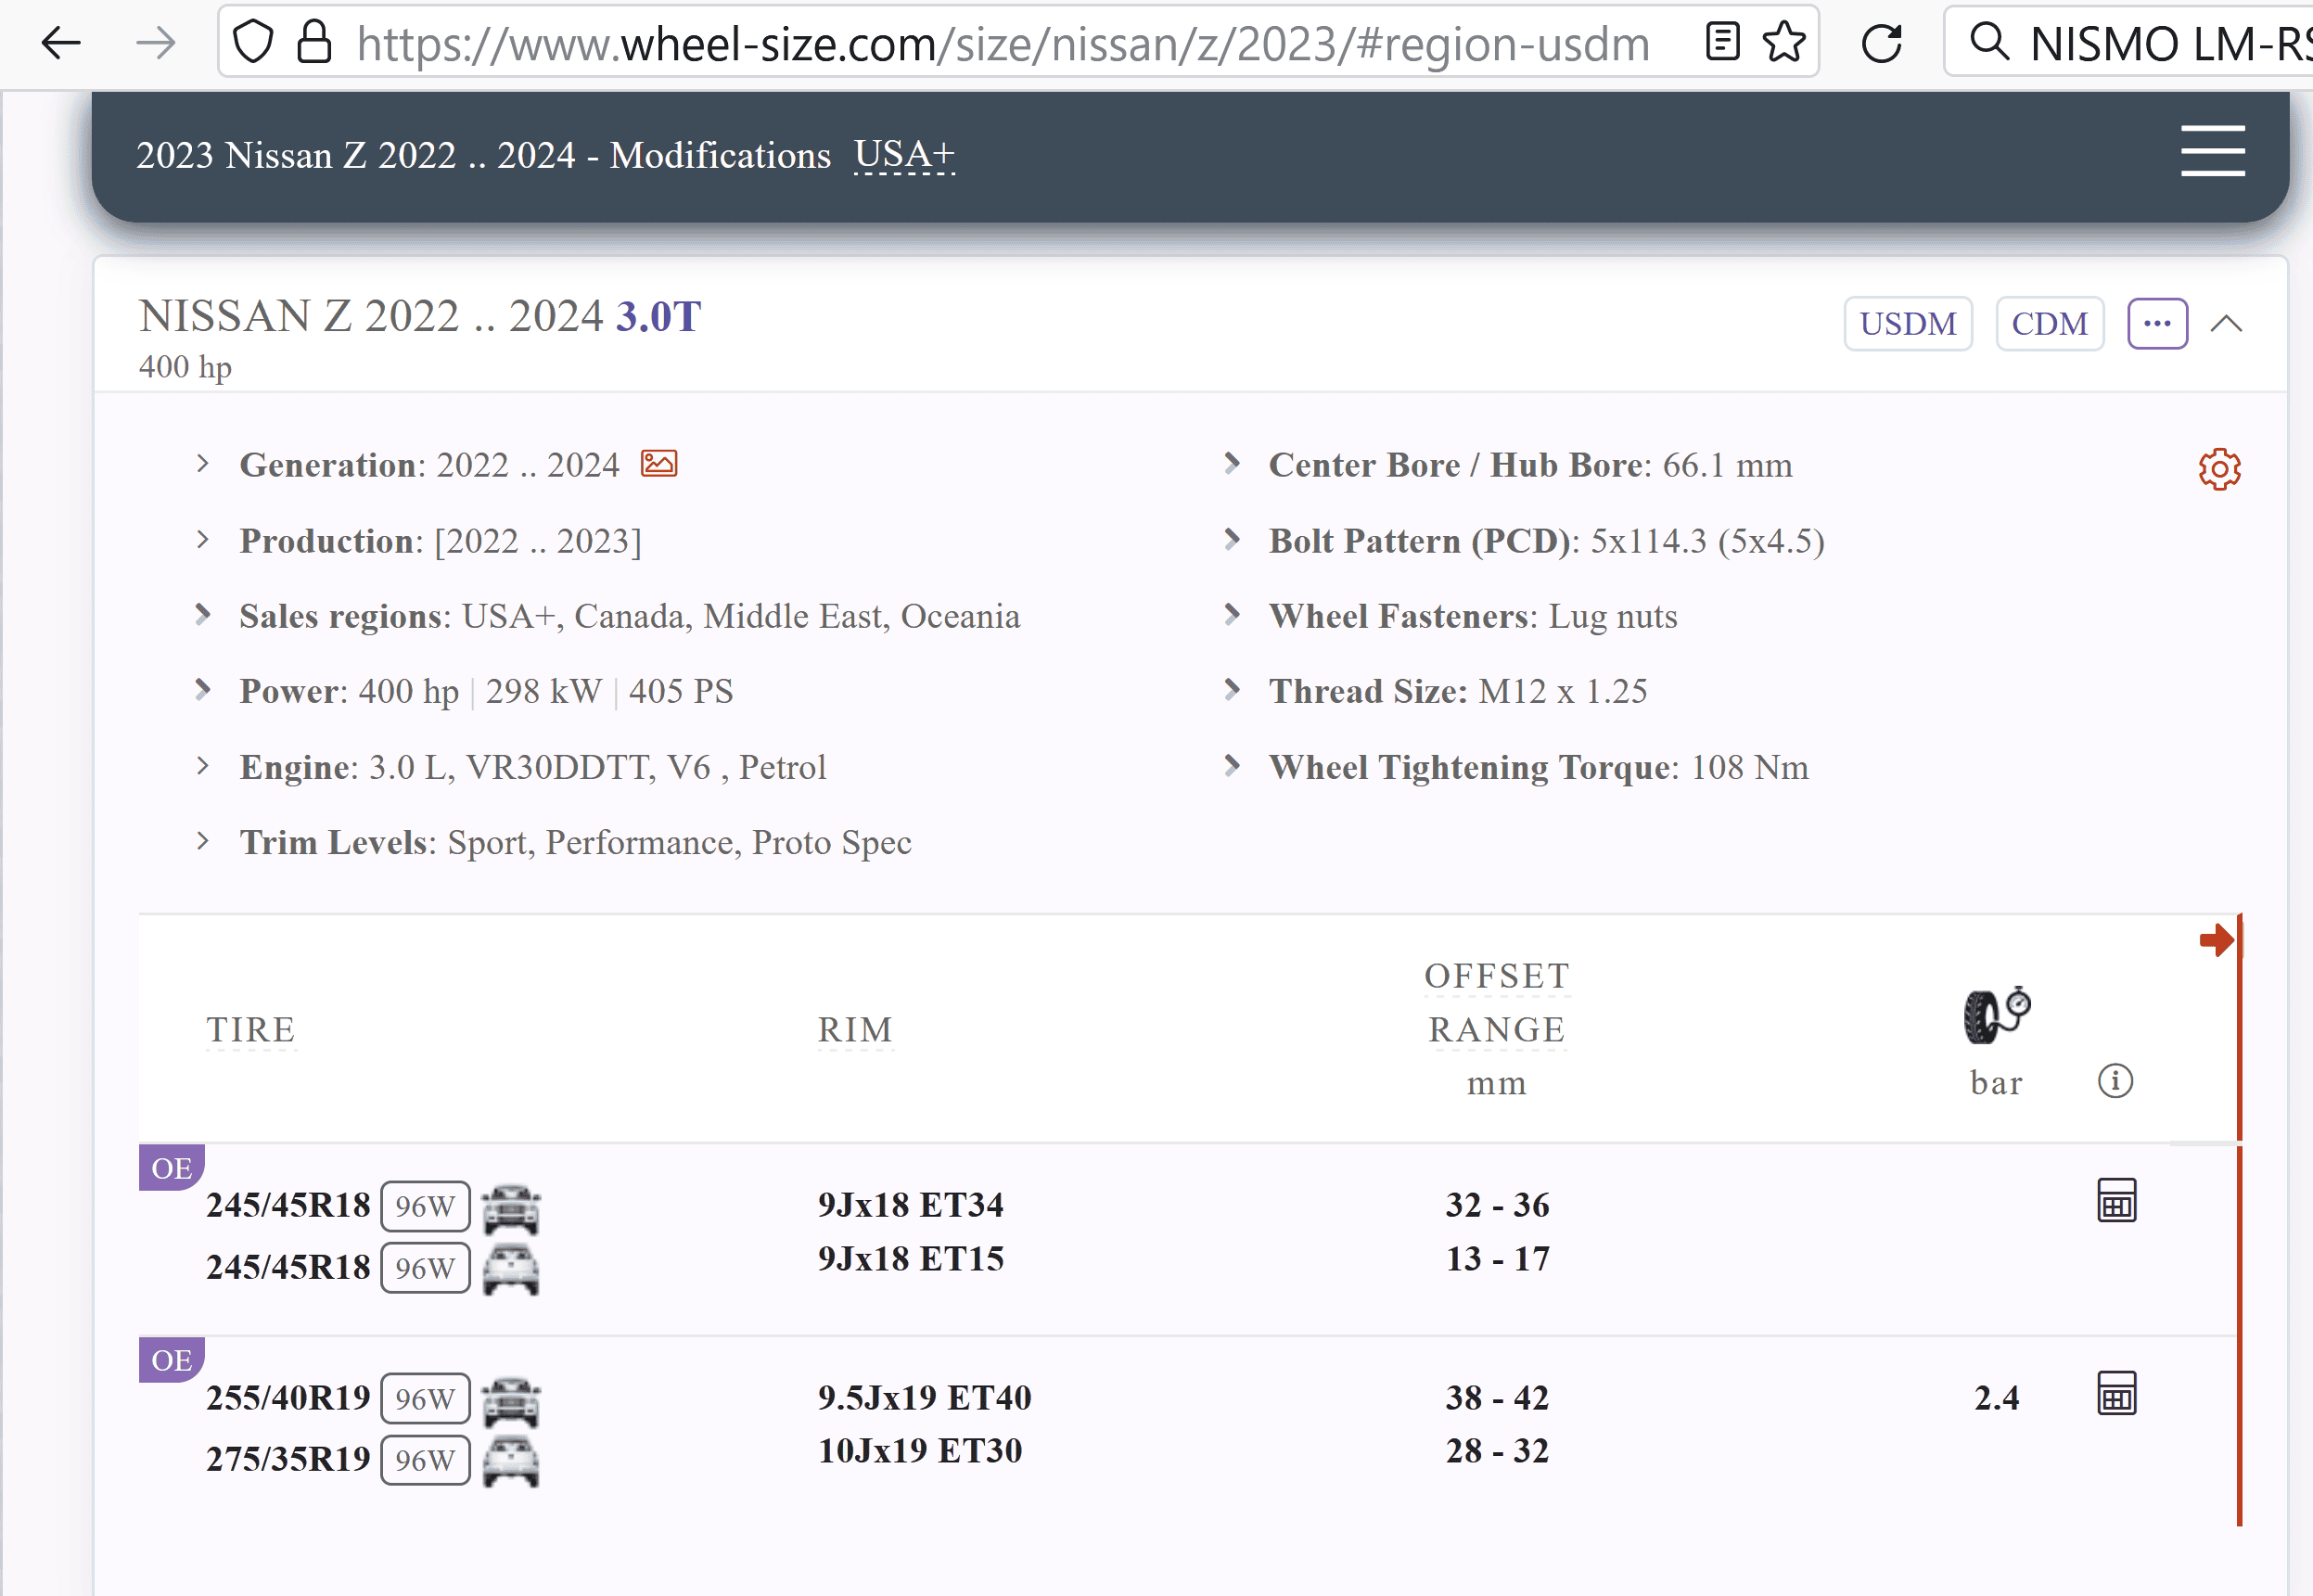2313x1596 pixels.
Task: Click the RIM column header
Action: [855, 1029]
